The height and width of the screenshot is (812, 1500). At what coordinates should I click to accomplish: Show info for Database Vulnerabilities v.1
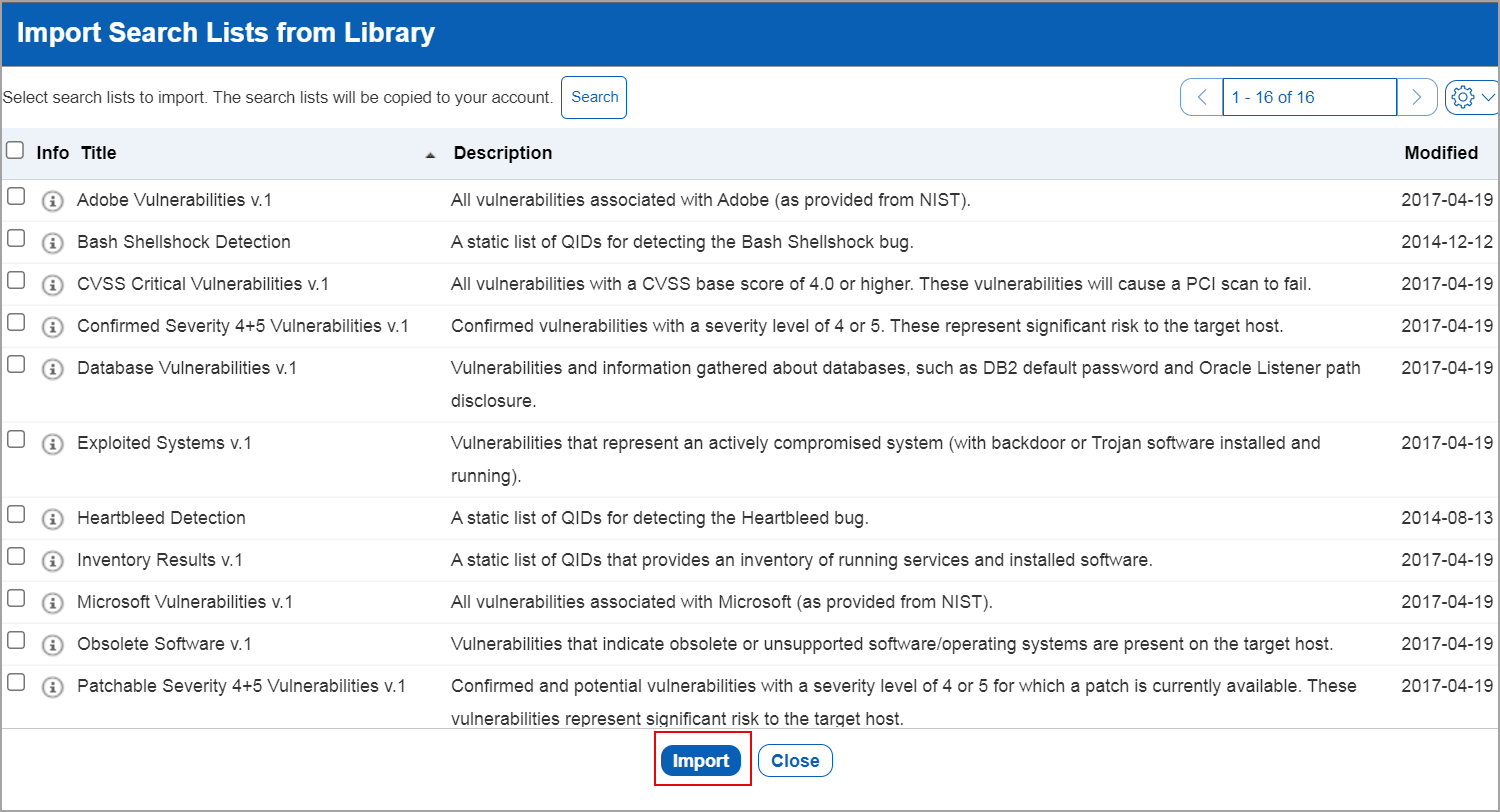[x=52, y=369]
